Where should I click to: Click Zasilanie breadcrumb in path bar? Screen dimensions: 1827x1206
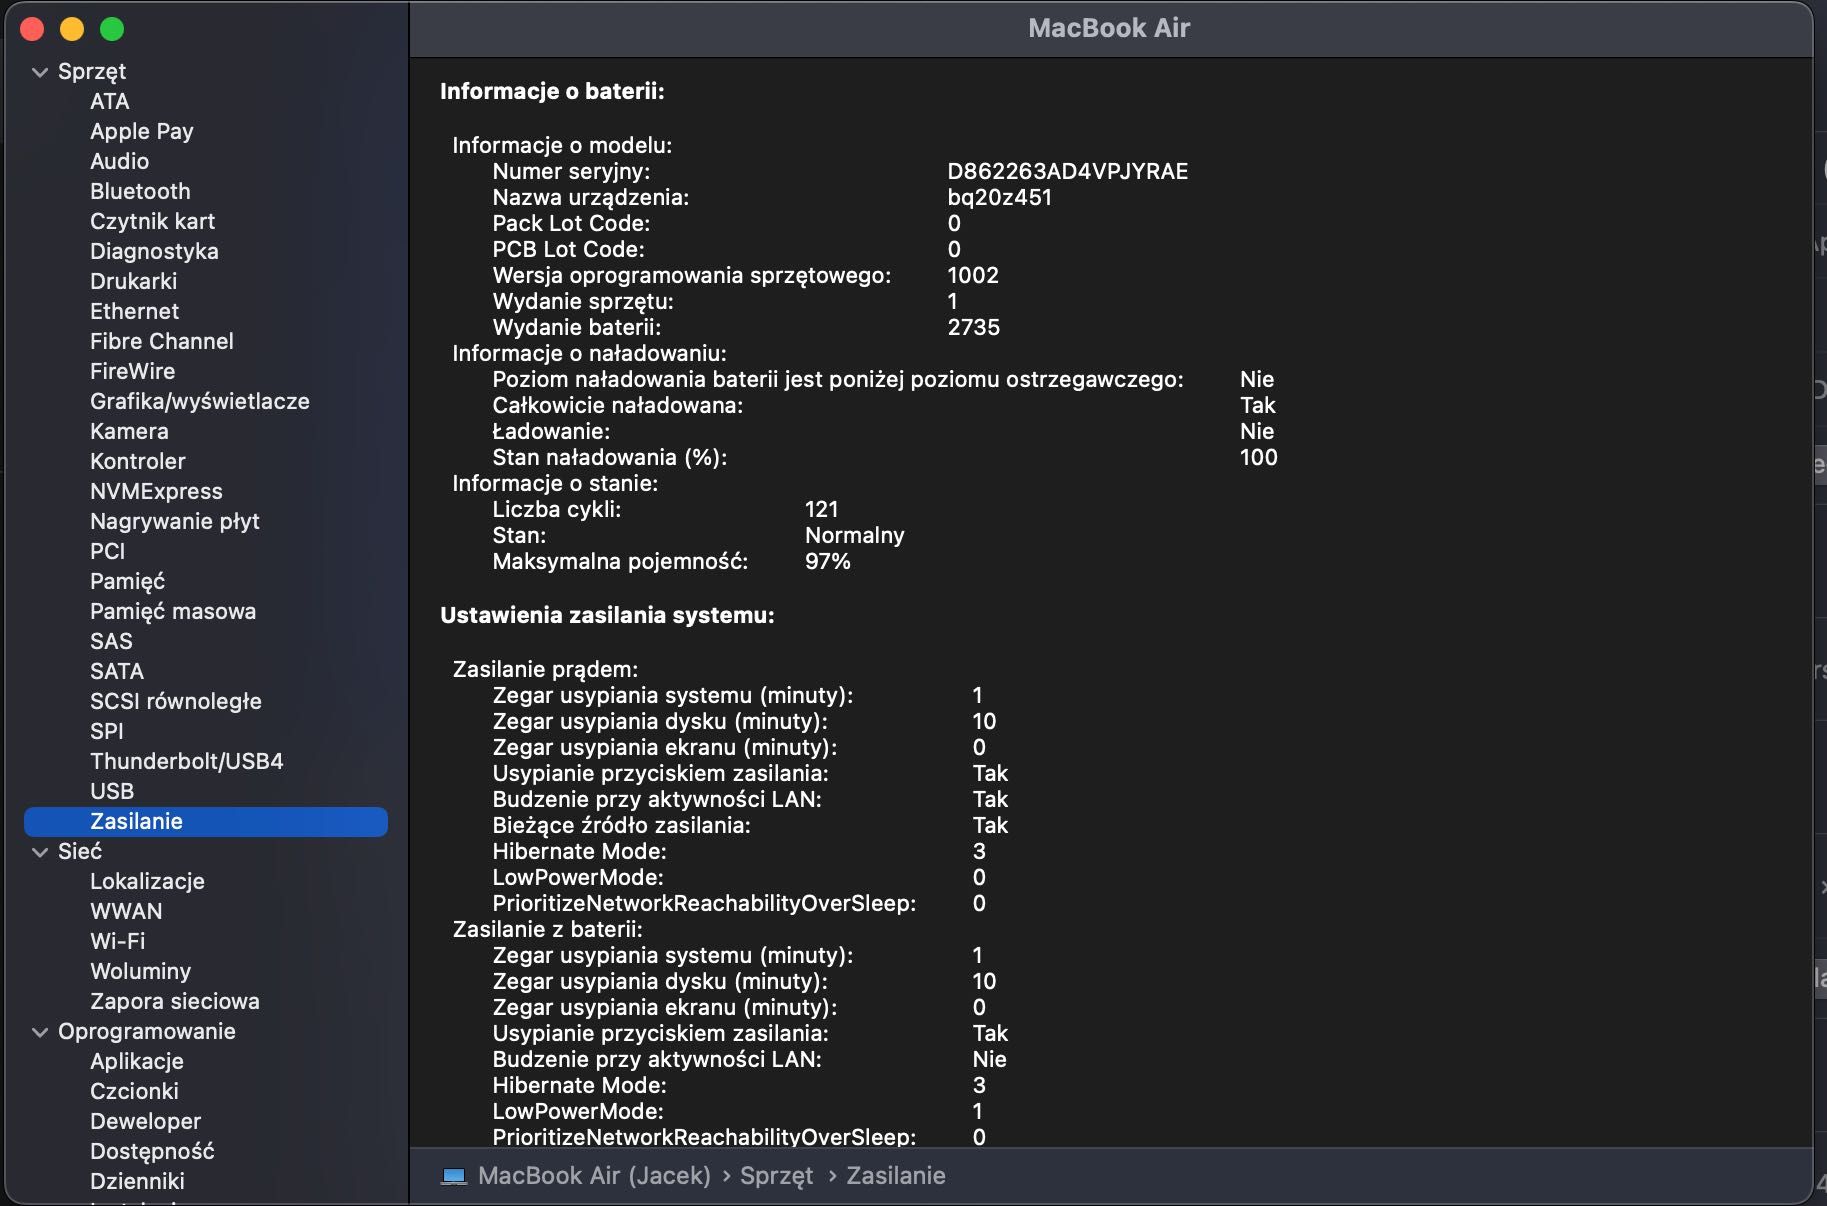895,1176
